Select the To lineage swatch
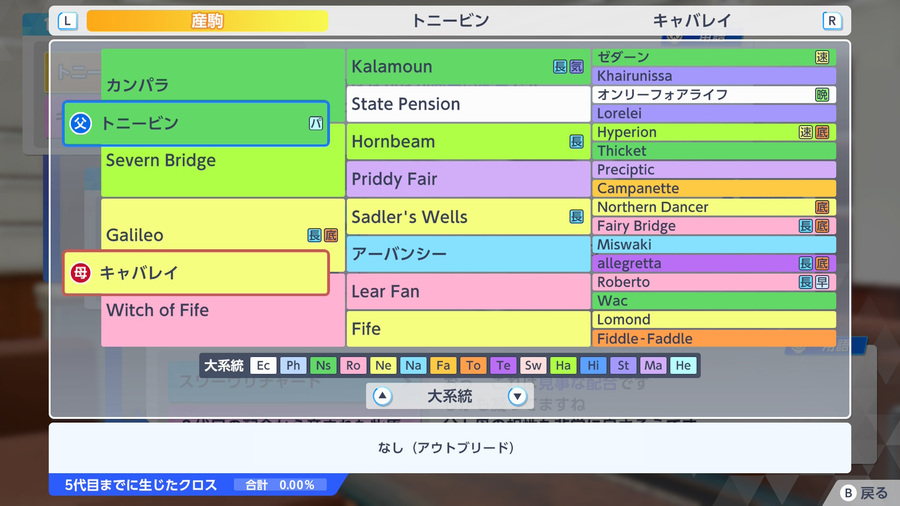The width and height of the screenshot is (900, 506). pyautogui.click(x=473, y=365)
